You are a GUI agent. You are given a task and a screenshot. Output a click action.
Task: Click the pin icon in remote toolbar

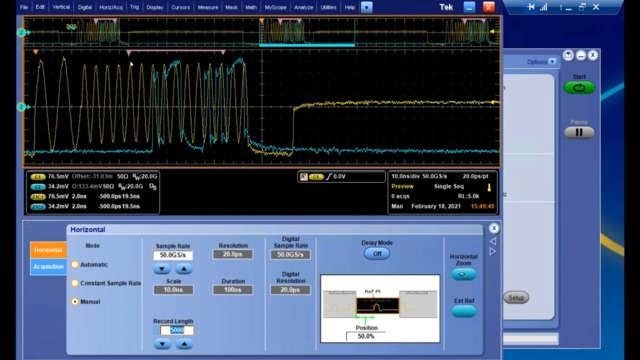click(531, 7)
